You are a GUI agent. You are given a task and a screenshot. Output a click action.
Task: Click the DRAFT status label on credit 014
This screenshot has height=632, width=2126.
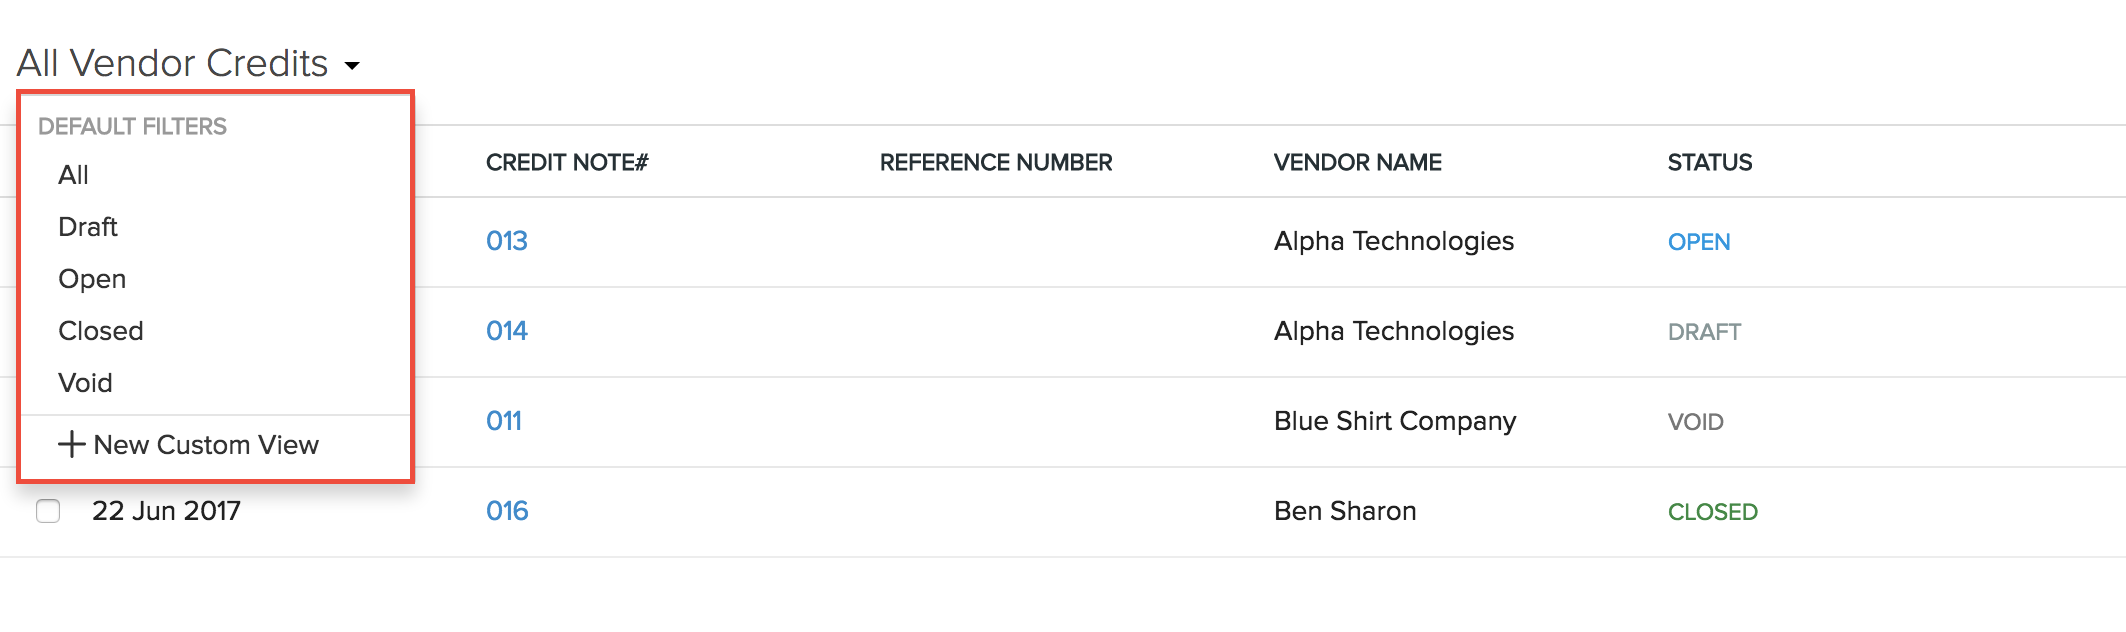1705,331
